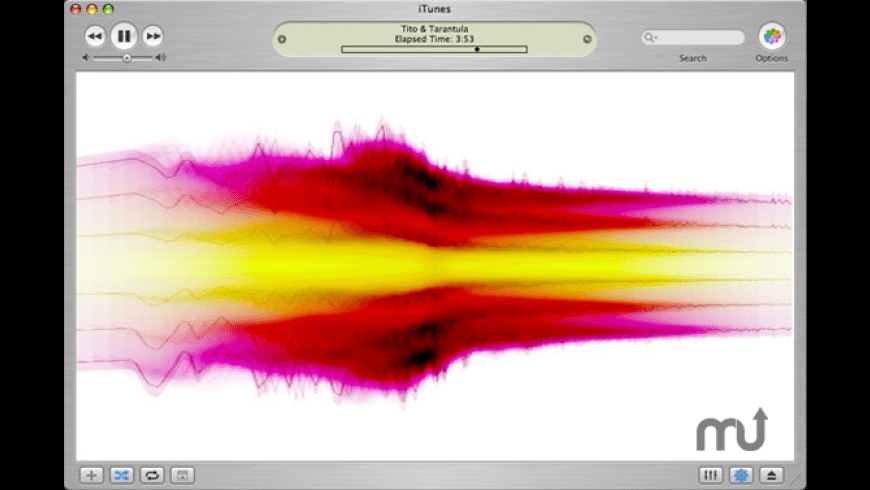Viewport: 870px width, 490px height.
Task: Pause the playing song
Action: coord(124,36)
